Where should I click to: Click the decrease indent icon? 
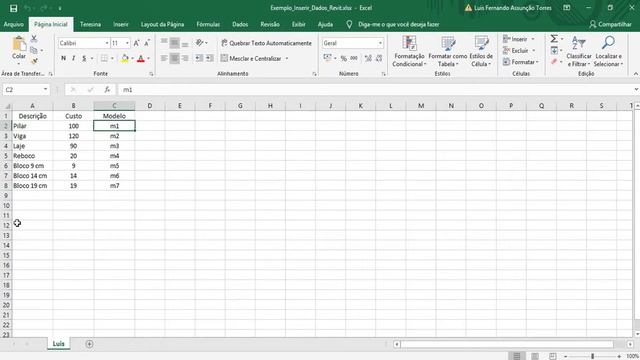coord(199,58)
